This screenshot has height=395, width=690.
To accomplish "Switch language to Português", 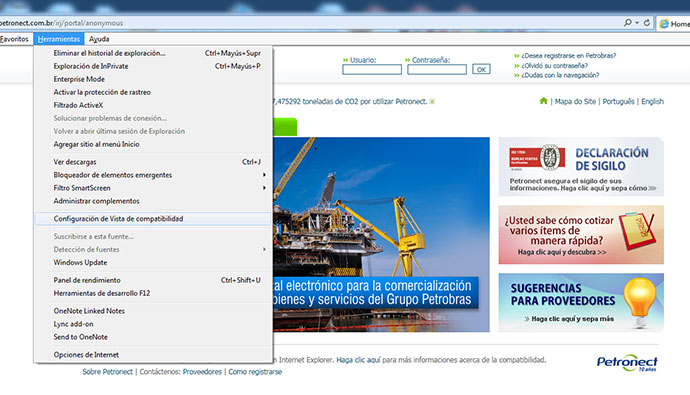I will pyautogui.click(x=618, y=102).
